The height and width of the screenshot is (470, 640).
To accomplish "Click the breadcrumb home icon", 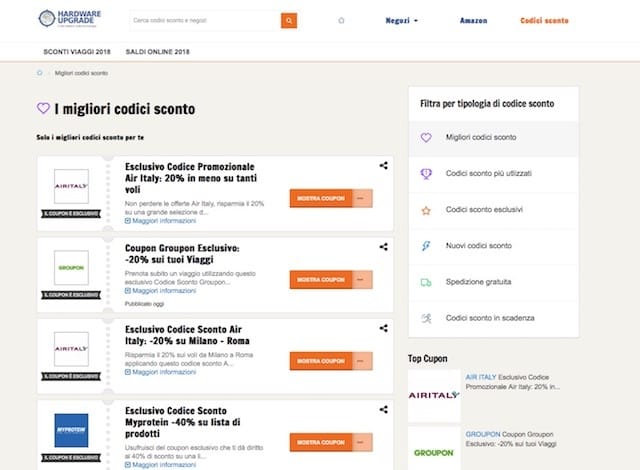I will [40, 73].
